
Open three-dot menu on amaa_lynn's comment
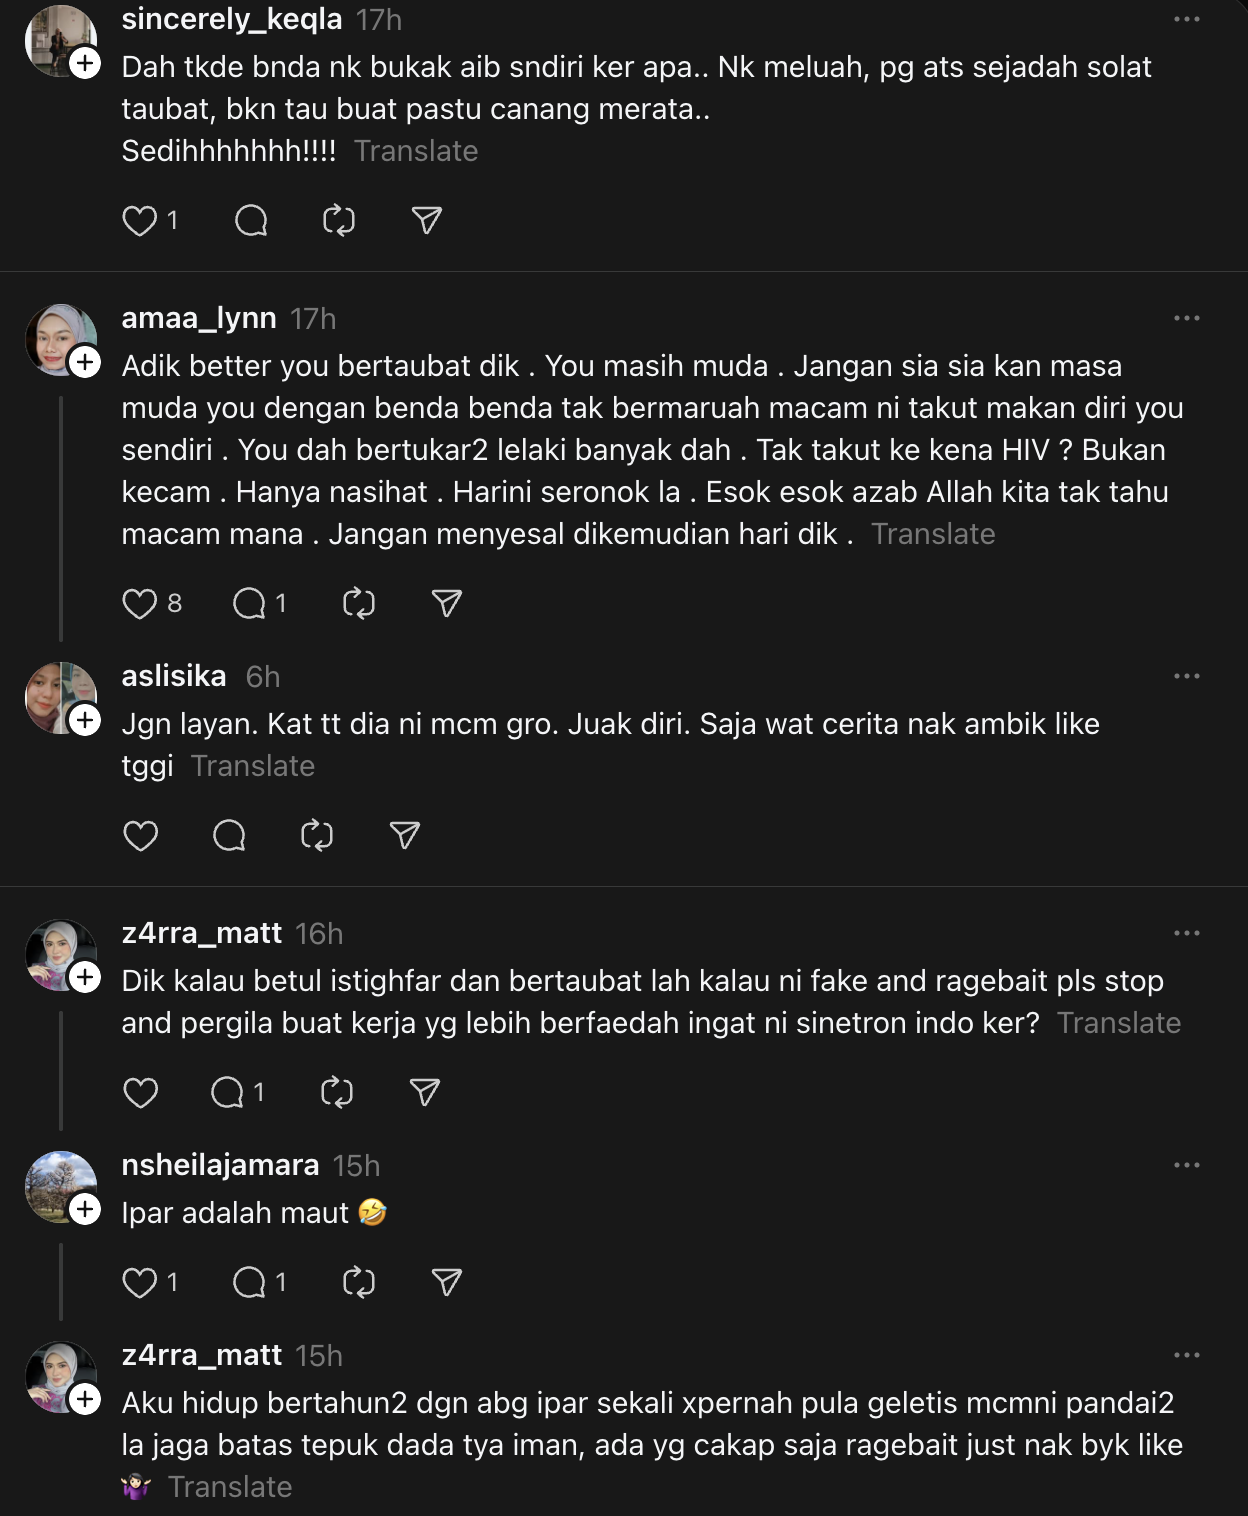(x=1186, y=318)
